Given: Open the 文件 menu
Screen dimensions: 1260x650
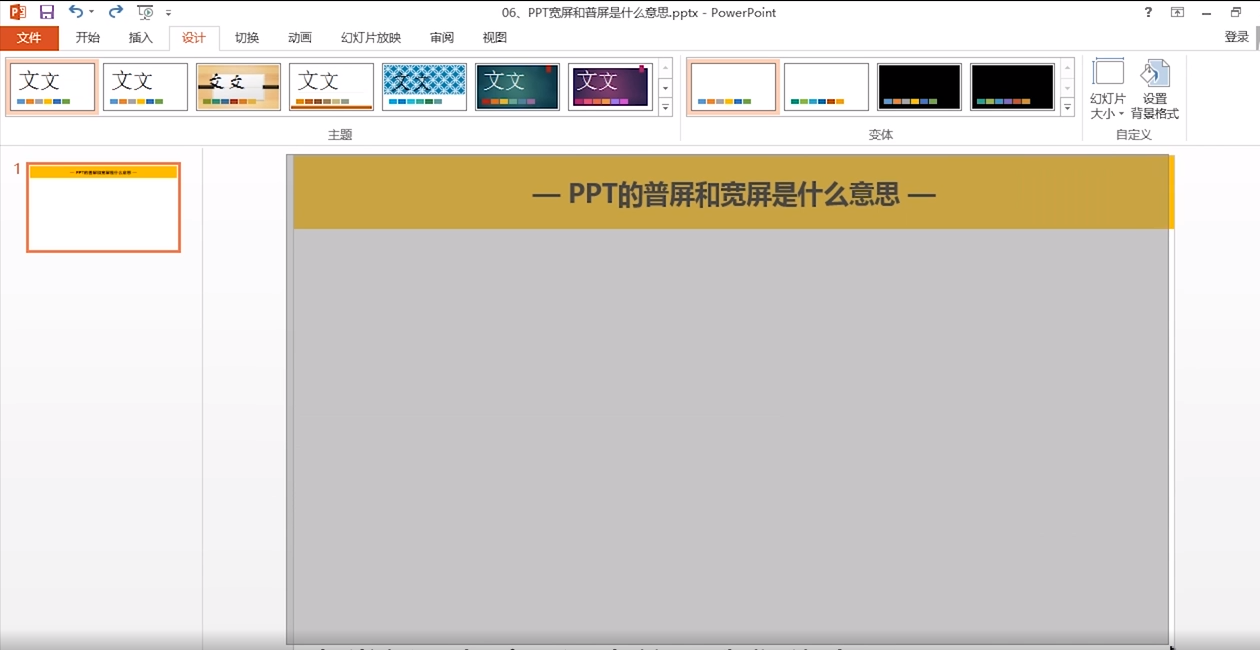Looking at the screenshot, I should pyautogui.click(x=29, y=38).
